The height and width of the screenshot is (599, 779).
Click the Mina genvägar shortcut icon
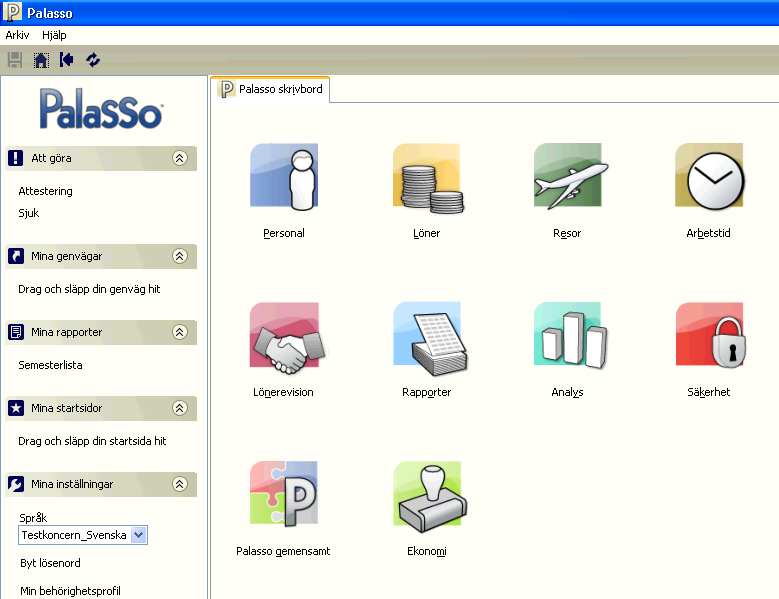tap(15, 256)
